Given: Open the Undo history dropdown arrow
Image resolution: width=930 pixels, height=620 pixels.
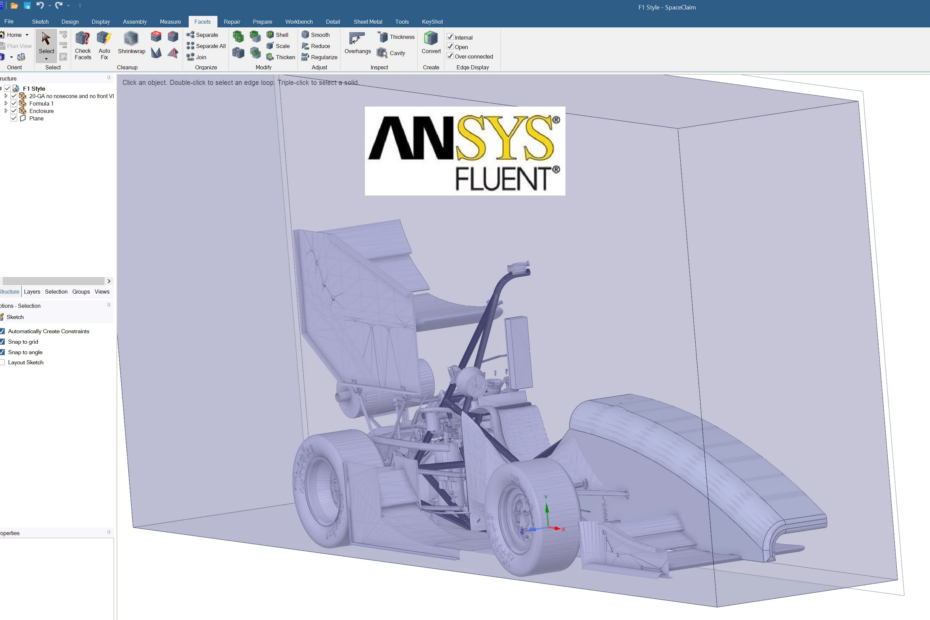Looking at the screenshot, I should (x=50, y=6).
